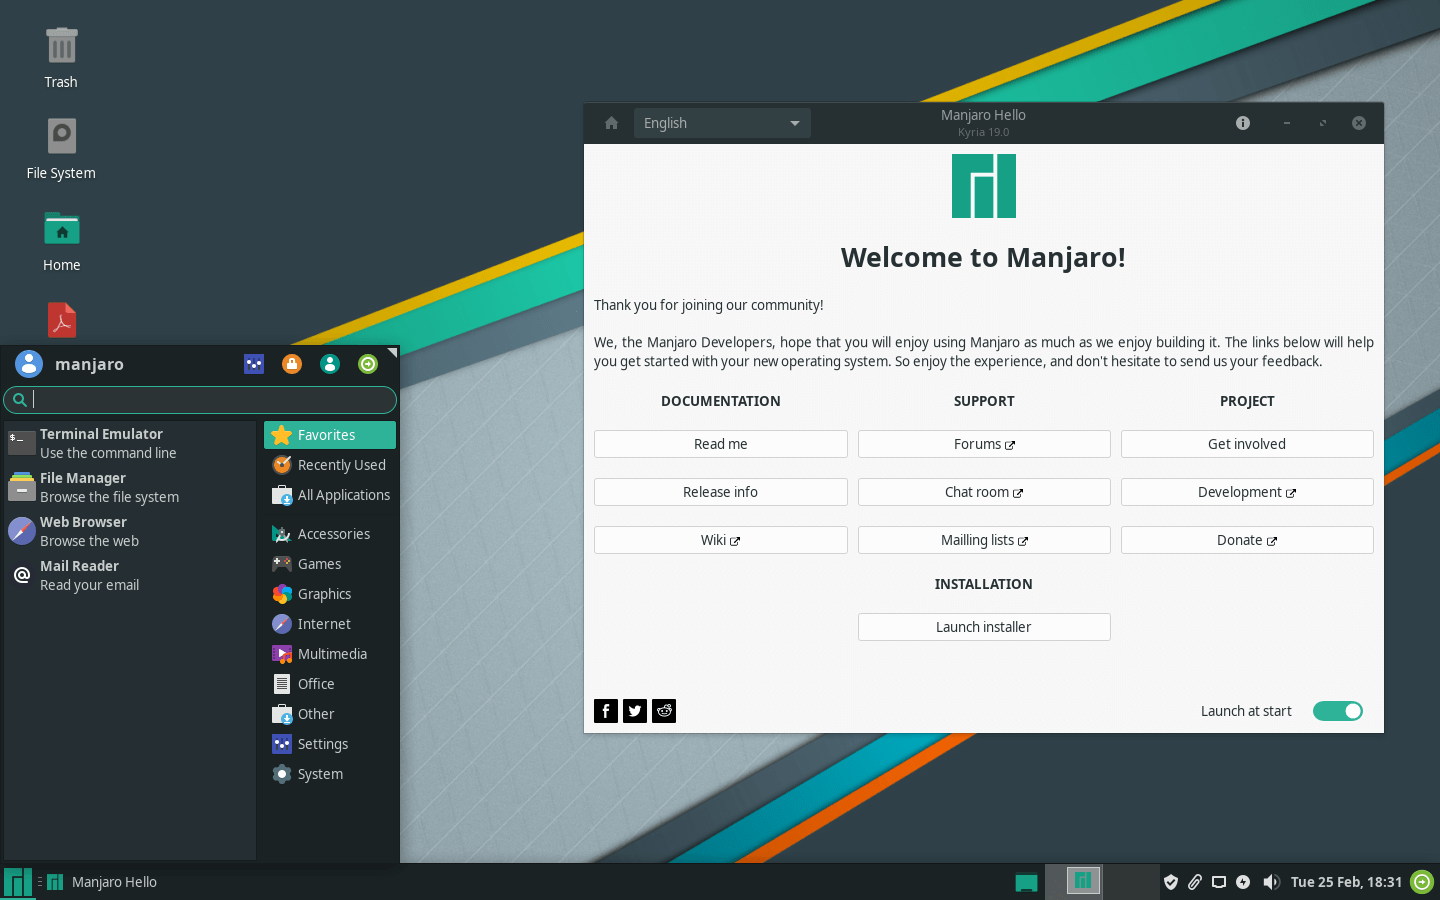Click the green session logout panel icon

(x=1422, y=882)
